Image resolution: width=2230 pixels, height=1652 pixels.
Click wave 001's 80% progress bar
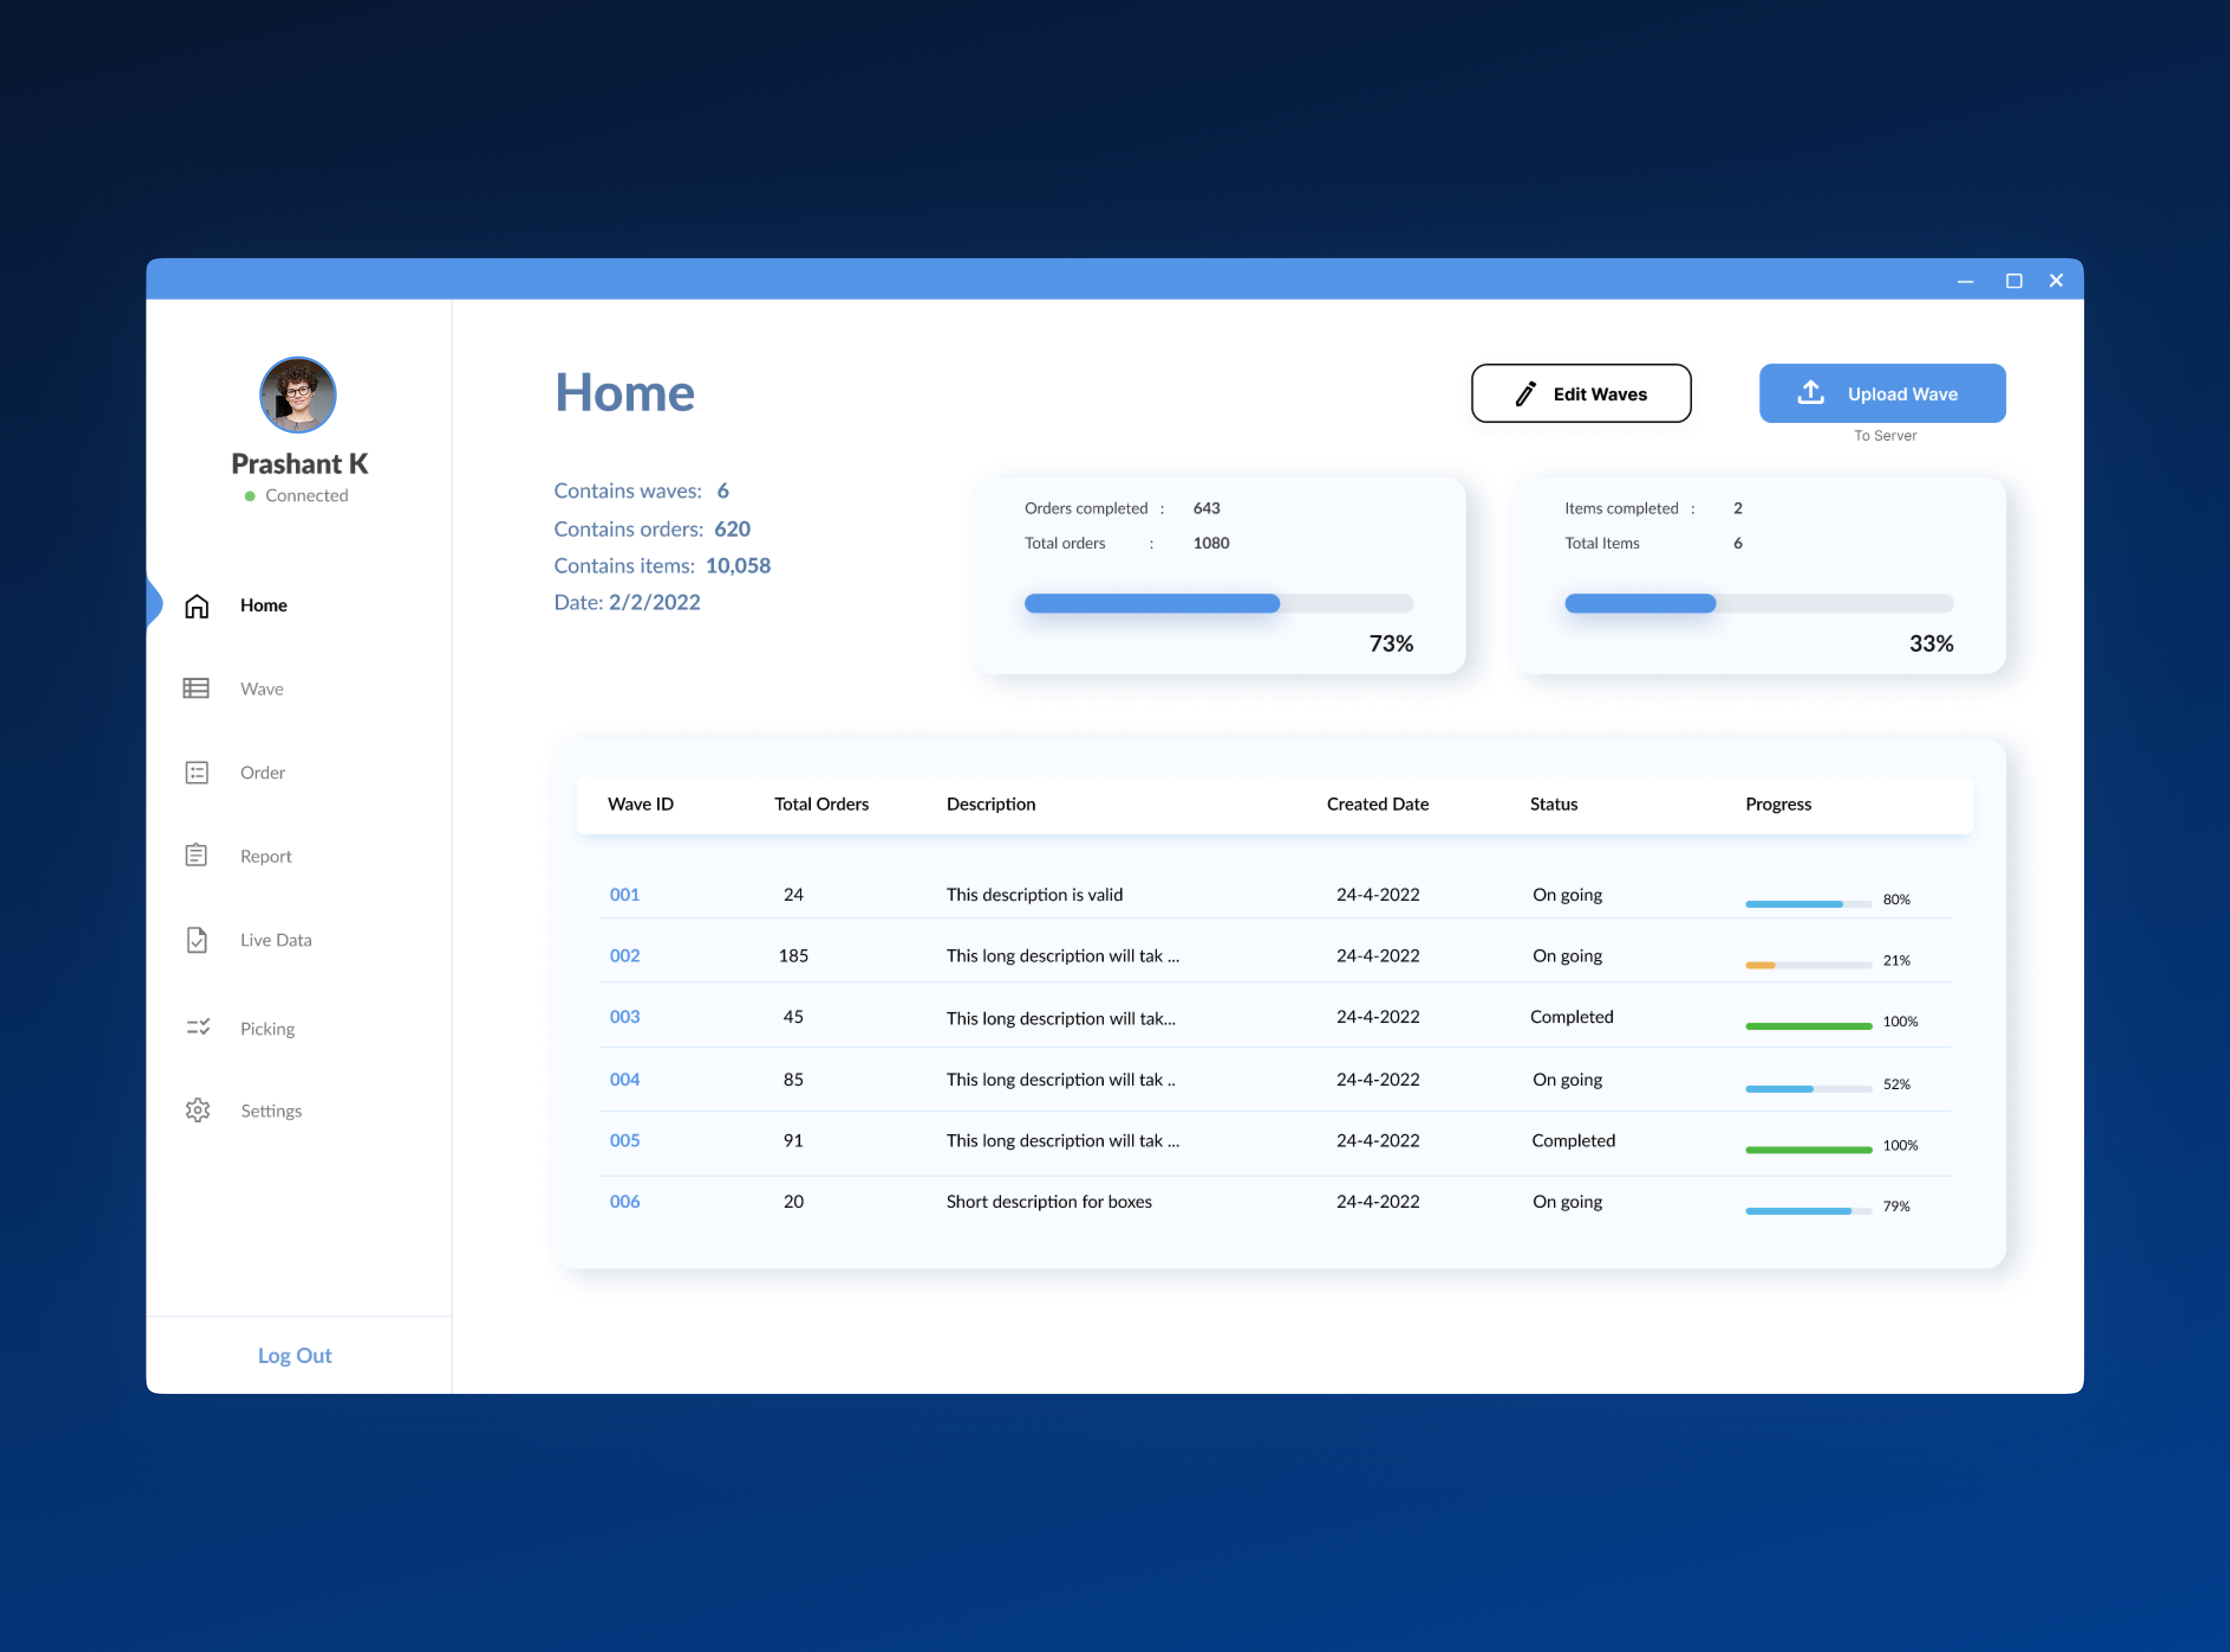[x=1808, y=904]
